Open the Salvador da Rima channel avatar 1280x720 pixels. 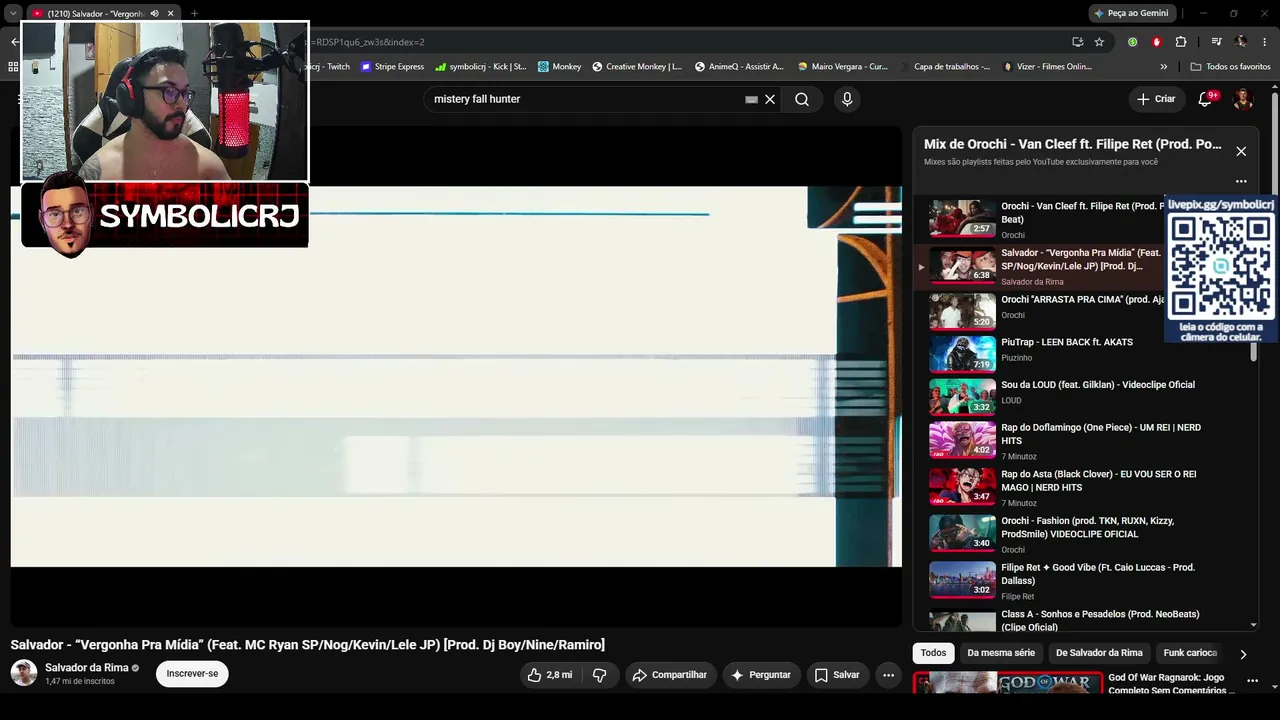pyautogui.click(x=24, y=673)
